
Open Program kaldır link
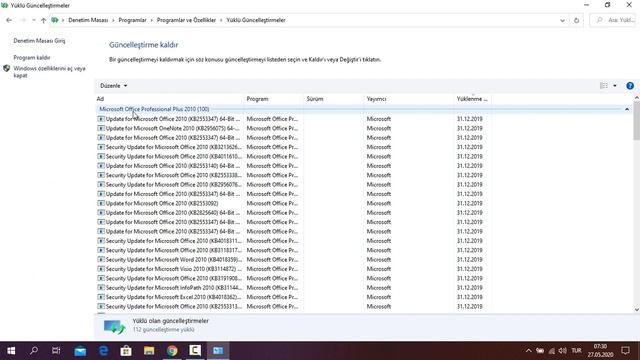point(32,58)
